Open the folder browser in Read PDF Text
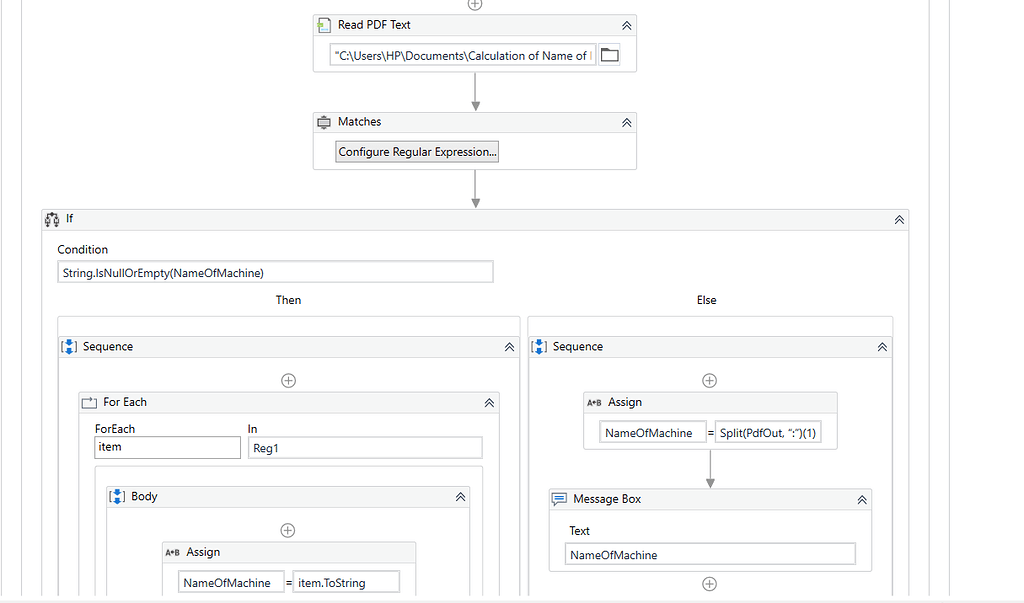The image size is (1024, 603). (610, 55)
